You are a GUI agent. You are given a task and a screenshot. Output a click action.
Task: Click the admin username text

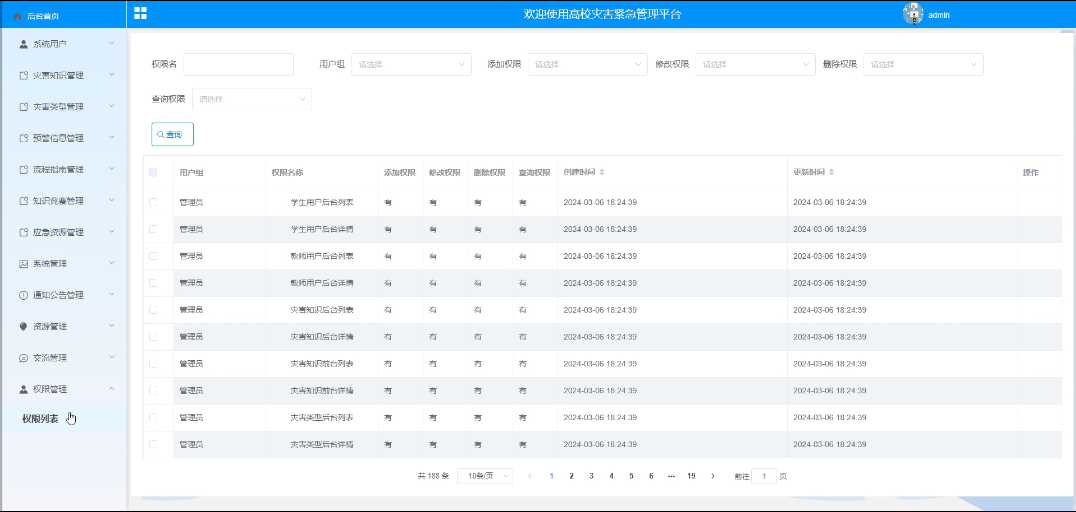[x=939, y=14]
